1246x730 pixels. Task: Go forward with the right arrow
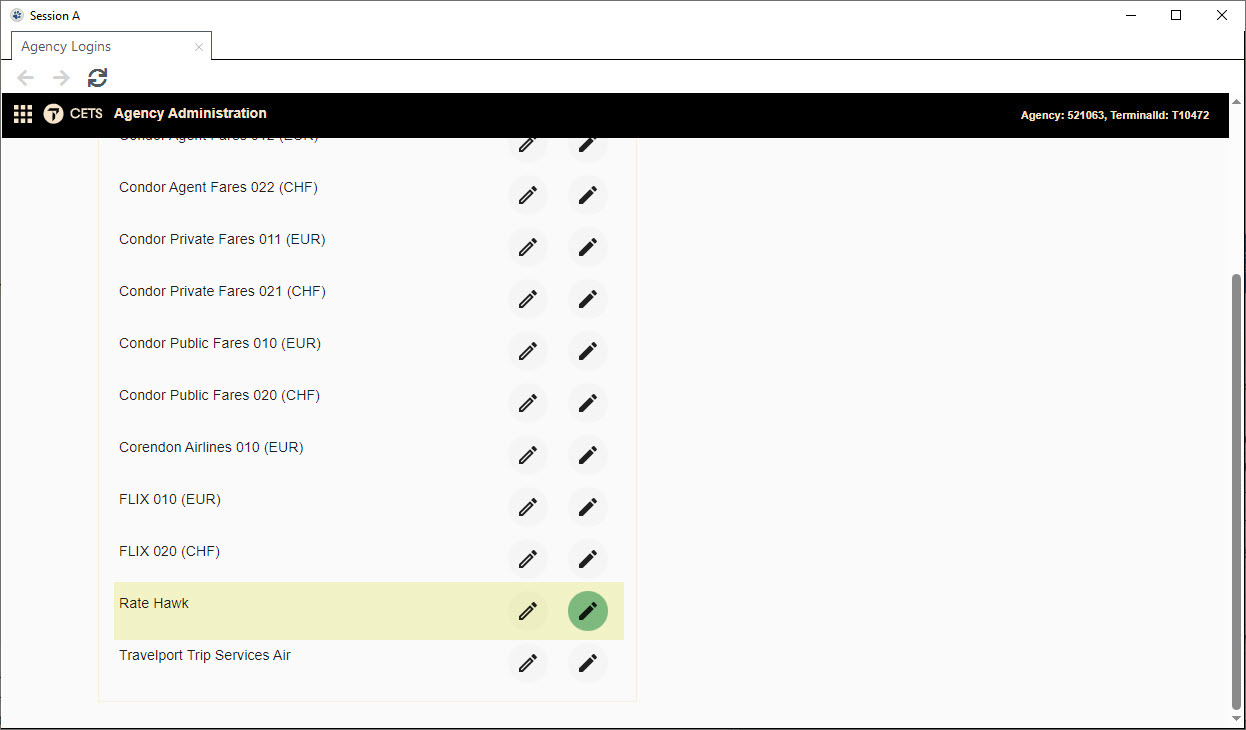tap(61, 78)
